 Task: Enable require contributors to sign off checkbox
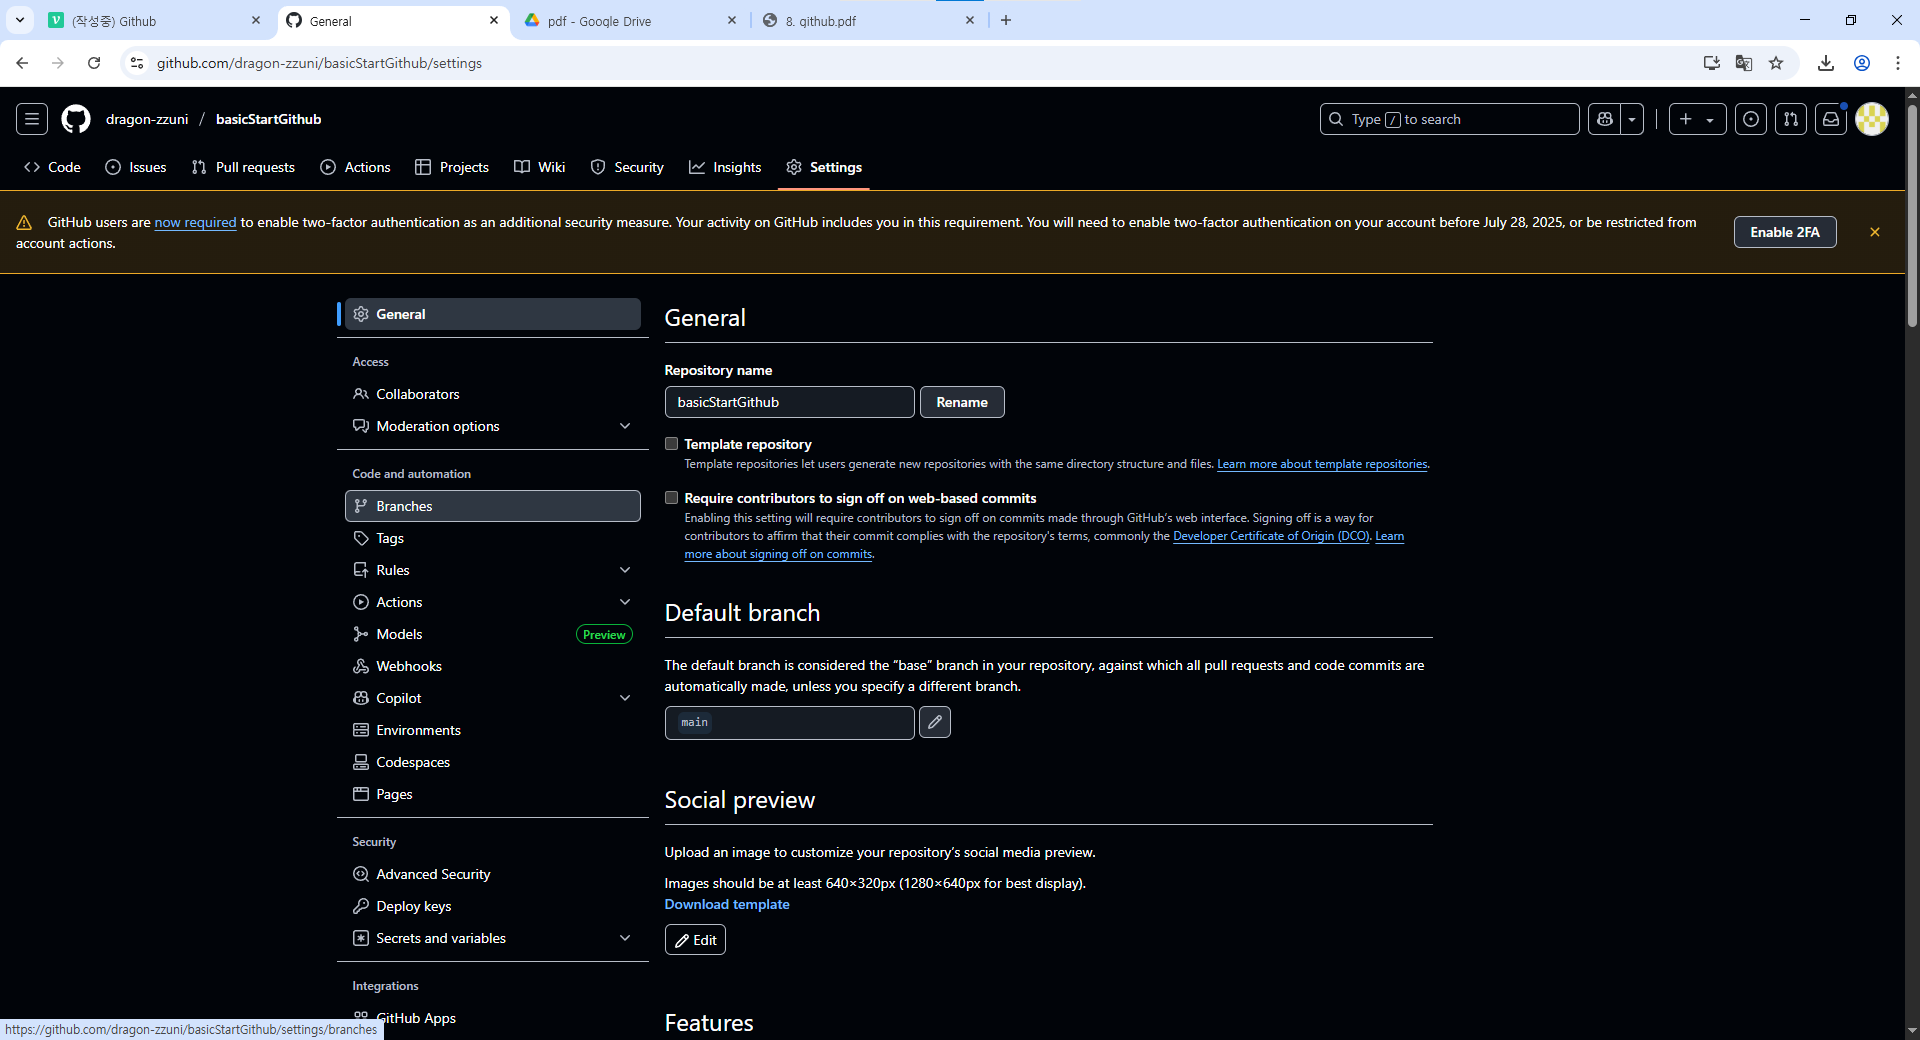[672, 498]
